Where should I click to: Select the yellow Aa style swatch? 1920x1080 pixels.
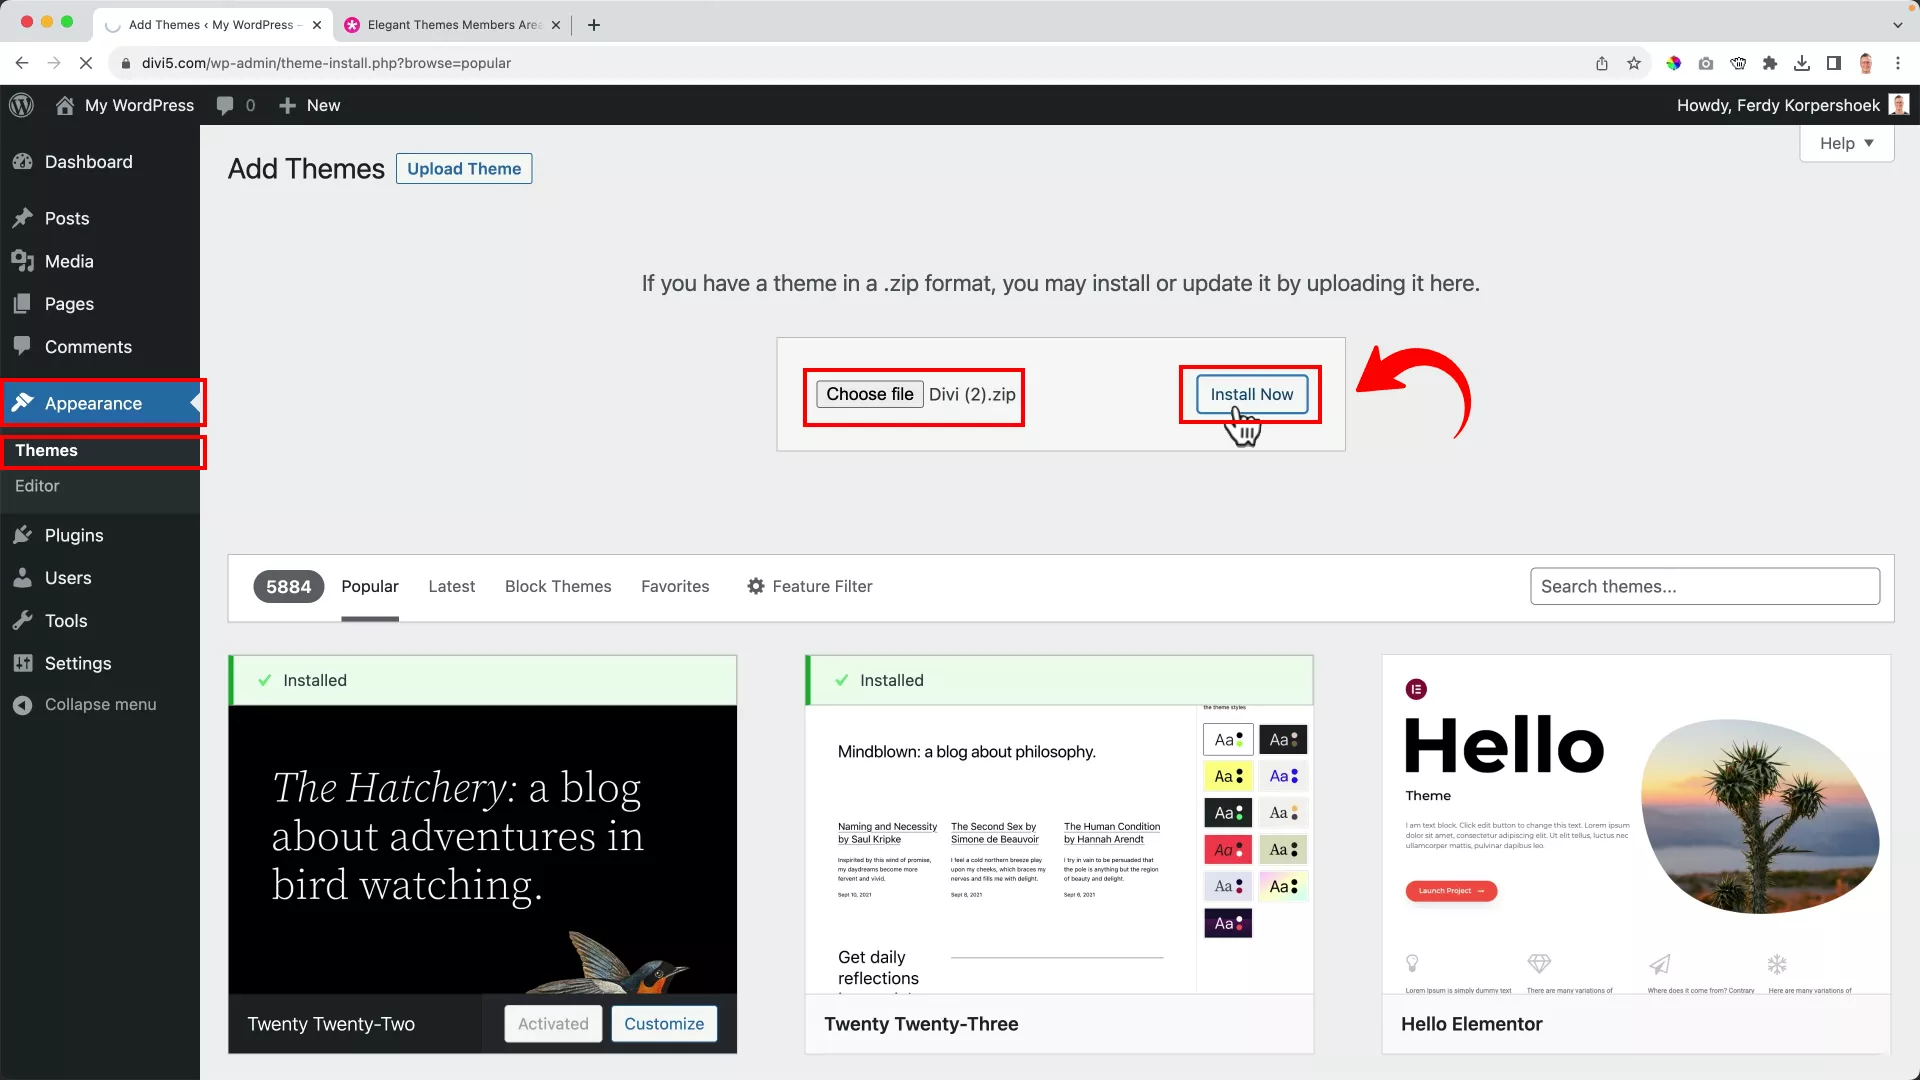[x=1227, y=776]
